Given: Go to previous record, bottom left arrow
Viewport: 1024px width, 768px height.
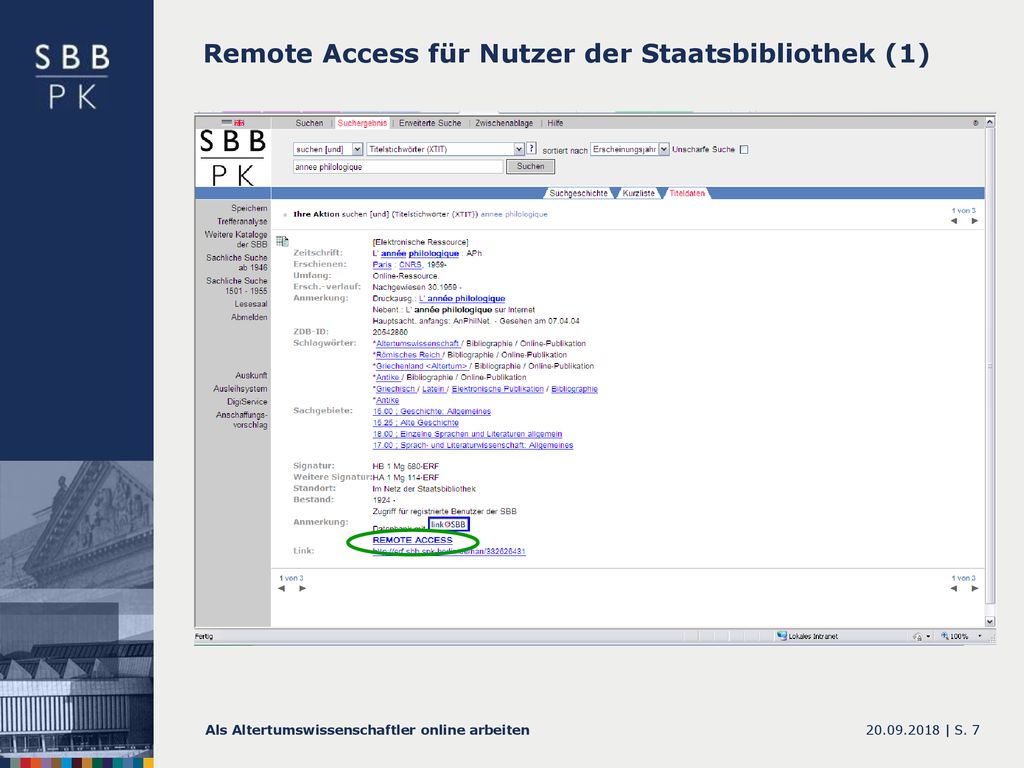Looking at the screenshot, I should pyautogui.click(x=281, y=588).
